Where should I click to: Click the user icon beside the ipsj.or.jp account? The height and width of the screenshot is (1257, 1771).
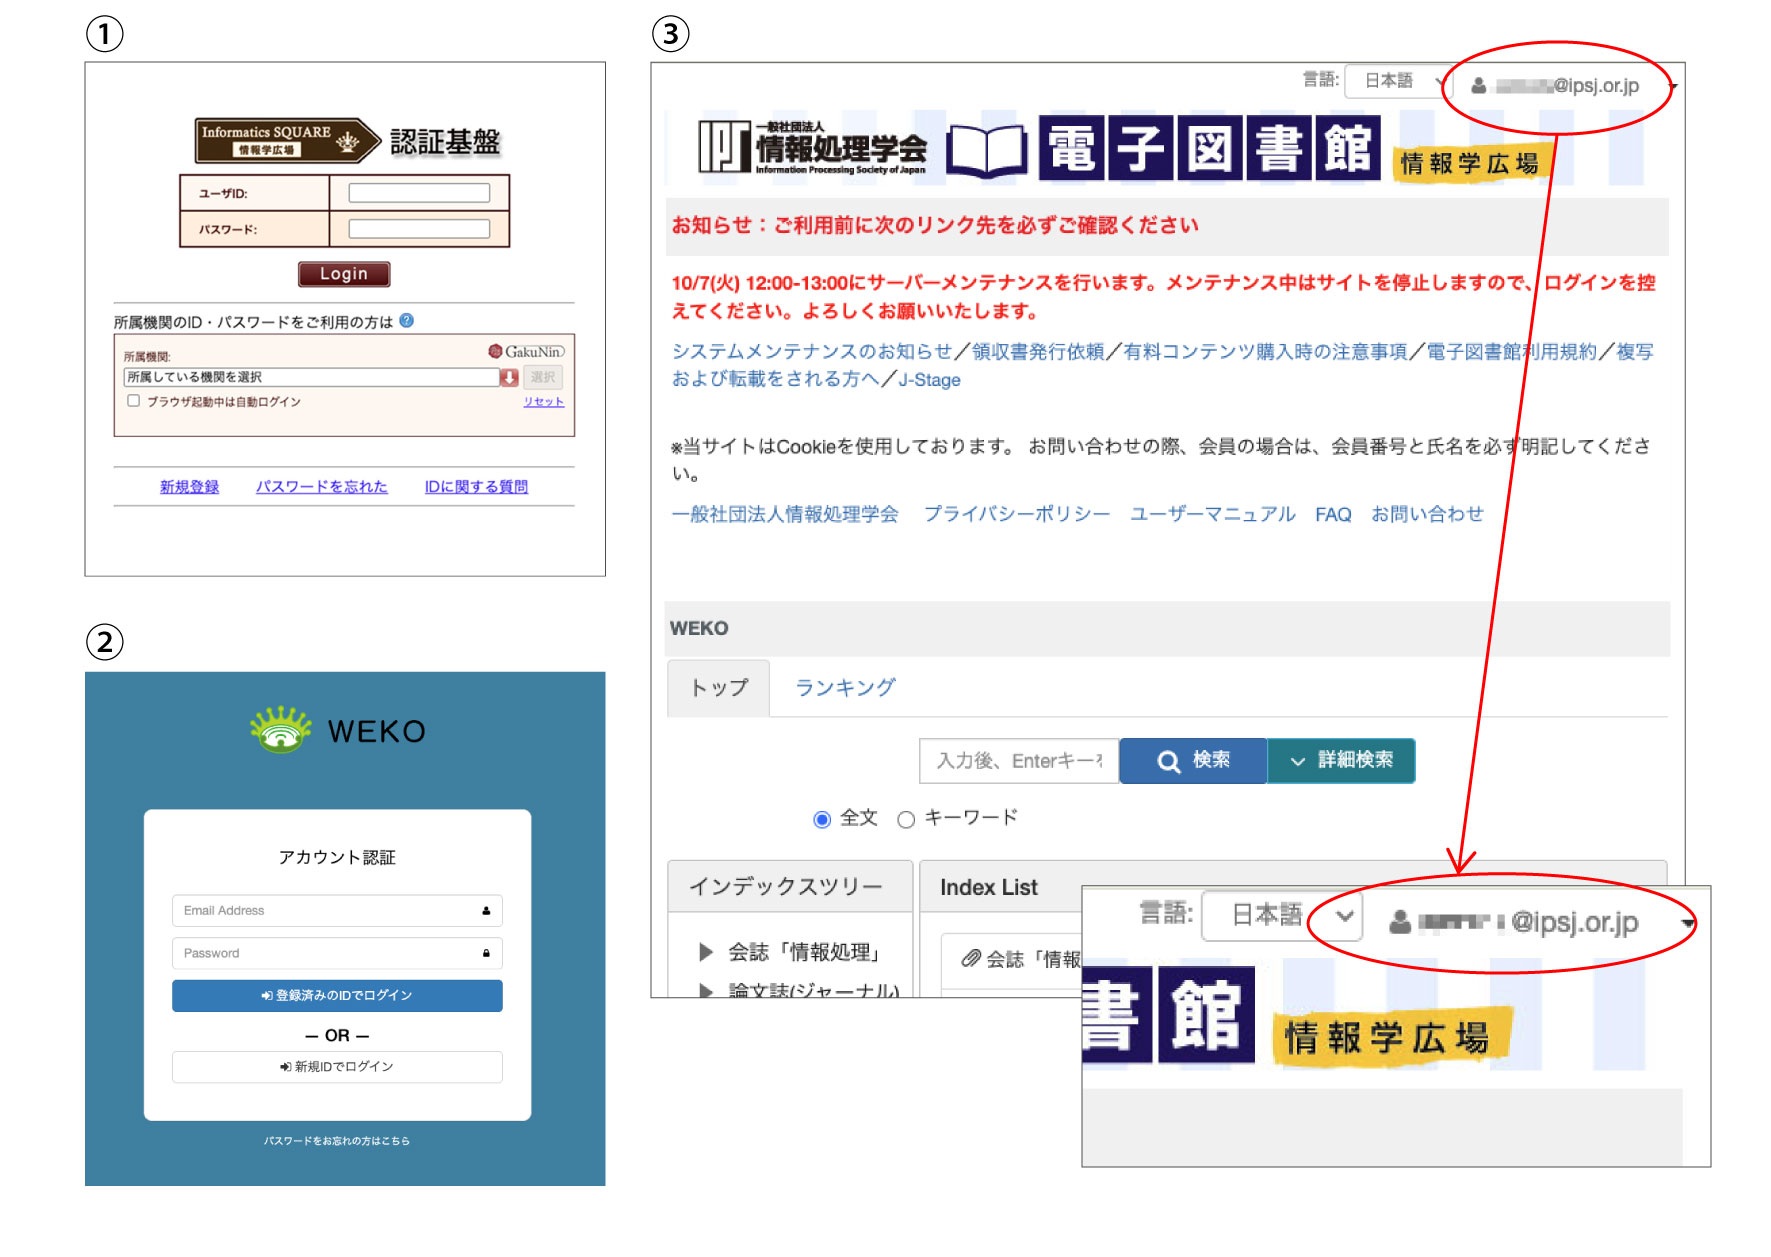click(1478, 86)
